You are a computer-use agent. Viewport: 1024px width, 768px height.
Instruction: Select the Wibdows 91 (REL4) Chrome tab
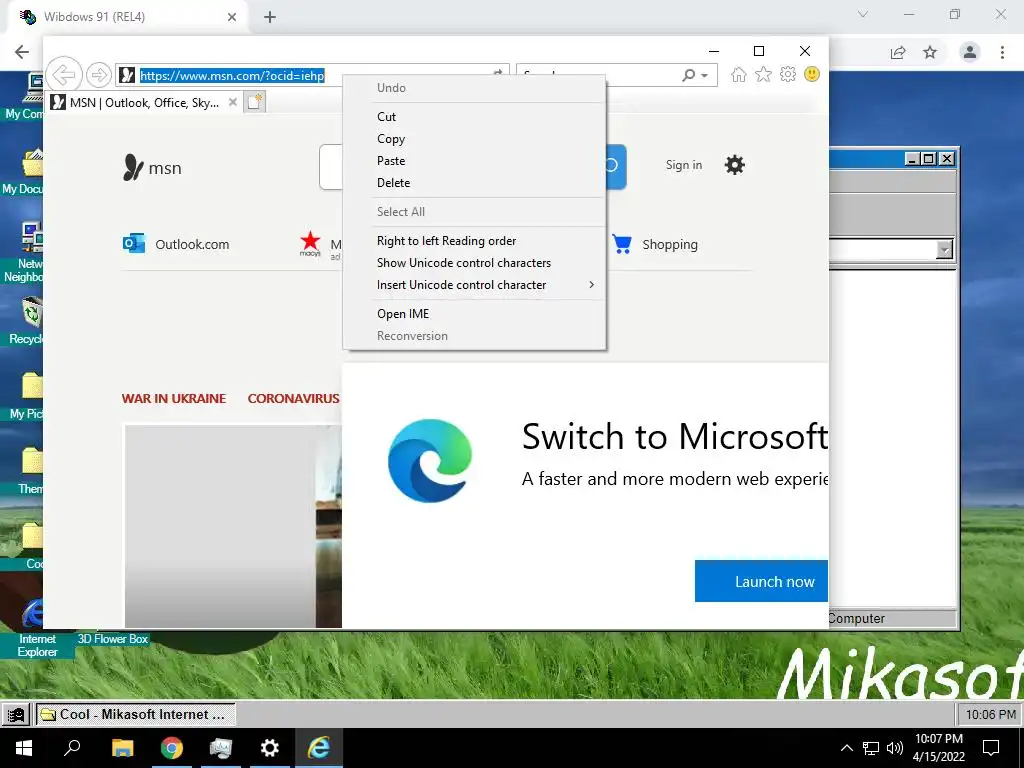[127, 17]
